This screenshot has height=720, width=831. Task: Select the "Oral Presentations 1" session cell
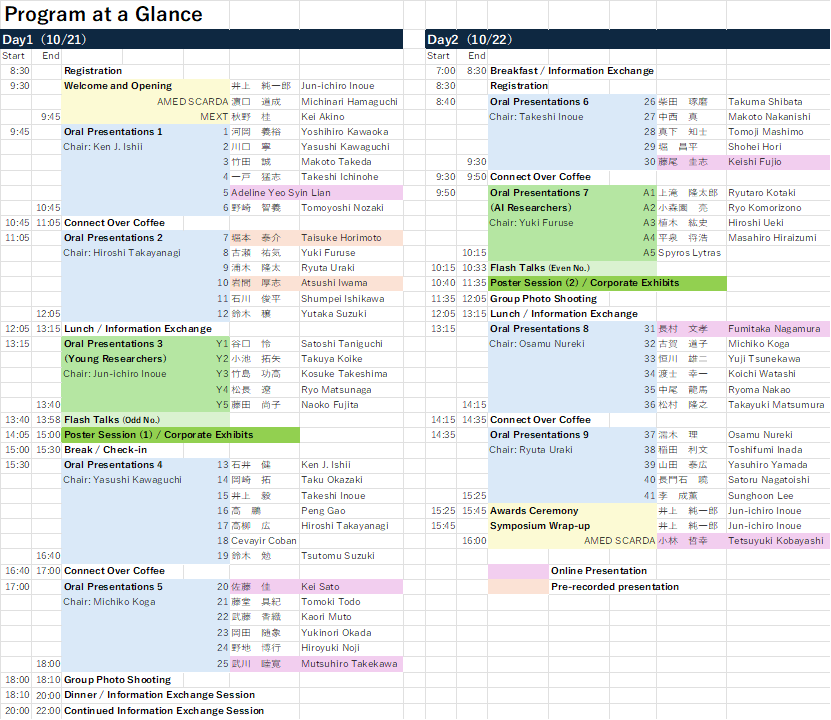coord(113,132)
